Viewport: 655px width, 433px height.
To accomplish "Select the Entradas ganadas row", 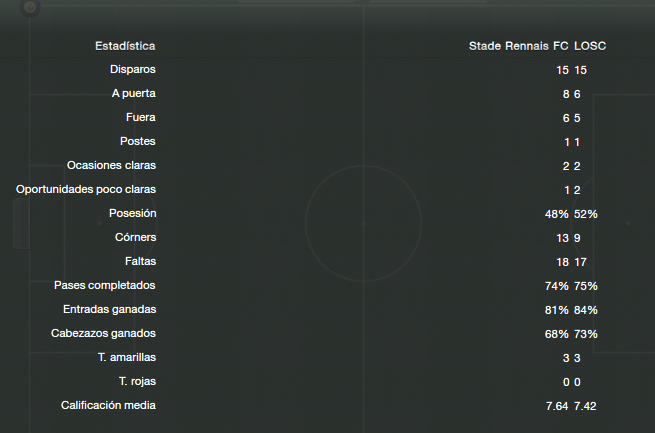I will coord(328,310).
